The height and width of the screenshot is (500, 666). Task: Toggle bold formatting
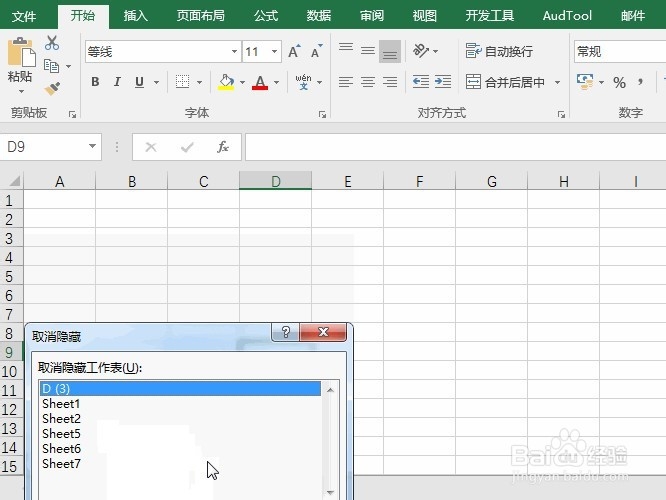pos(95,82)
